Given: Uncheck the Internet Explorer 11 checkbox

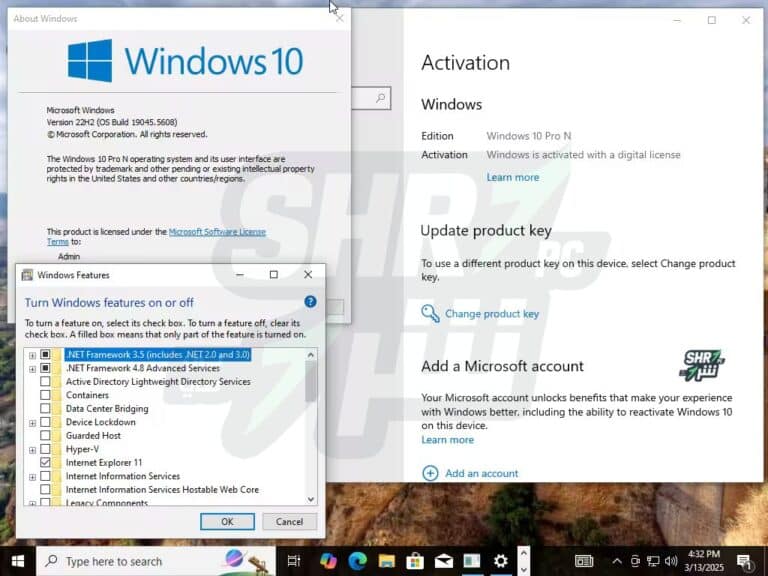Looking at the screenshot, I should [x=45, y=463].
